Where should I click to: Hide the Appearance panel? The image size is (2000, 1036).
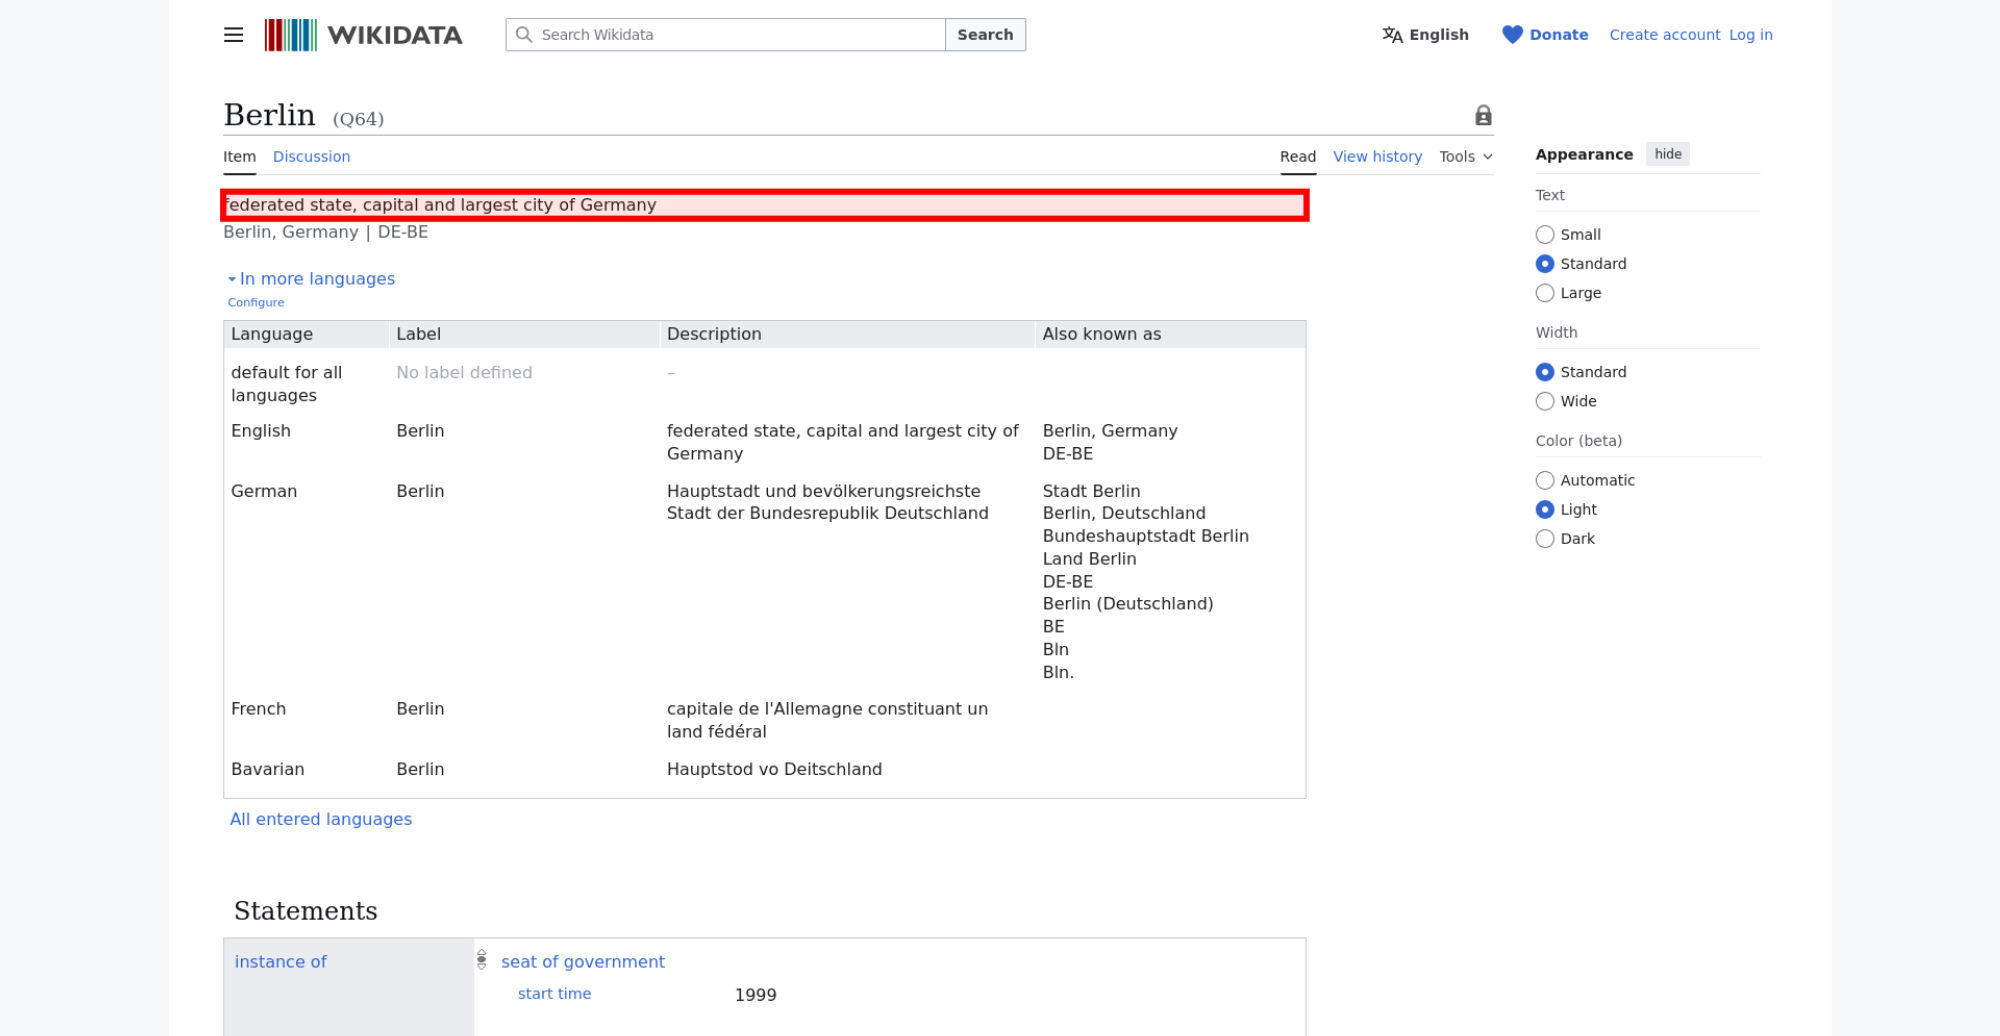(1667, 154)
